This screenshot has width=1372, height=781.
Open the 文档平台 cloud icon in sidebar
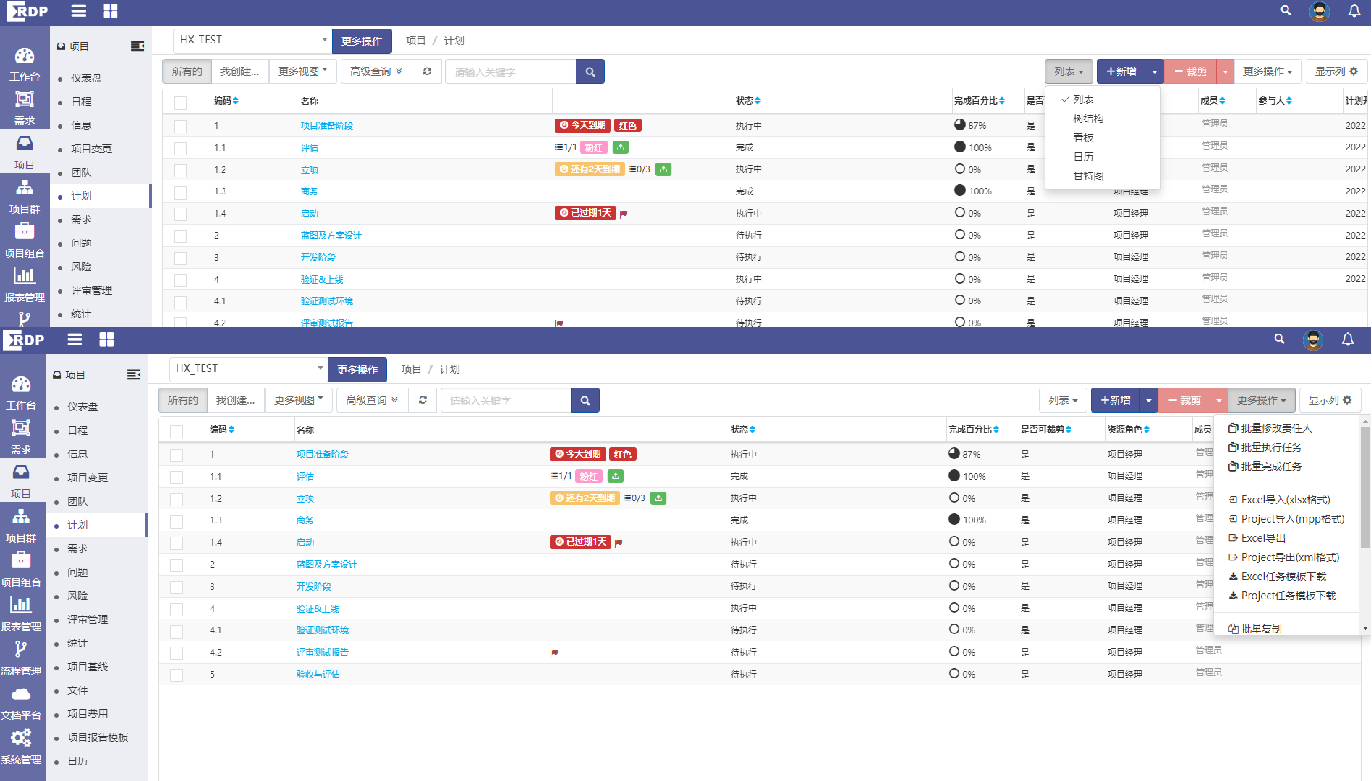[x=22, y=694]
